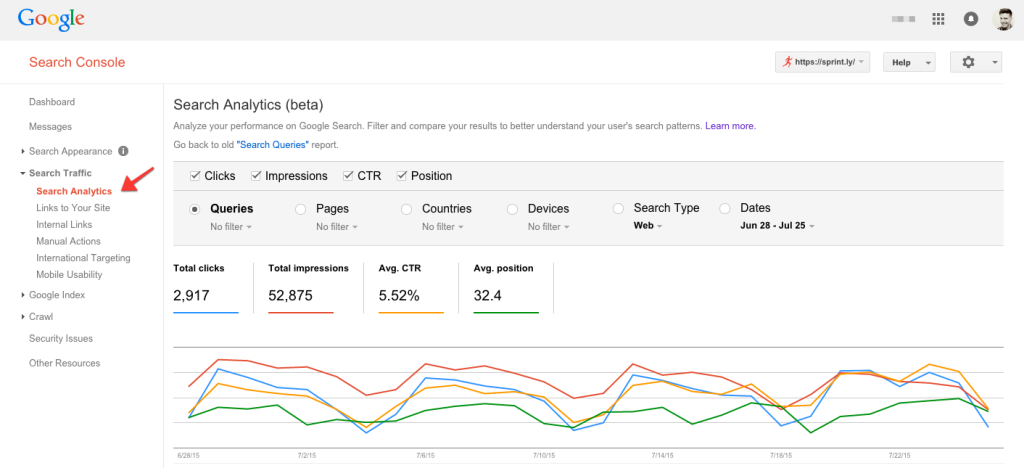Open the settings dropdown arrow
Screen dimensions: 1024x468
pyautogui.click(x=995, y=62)
